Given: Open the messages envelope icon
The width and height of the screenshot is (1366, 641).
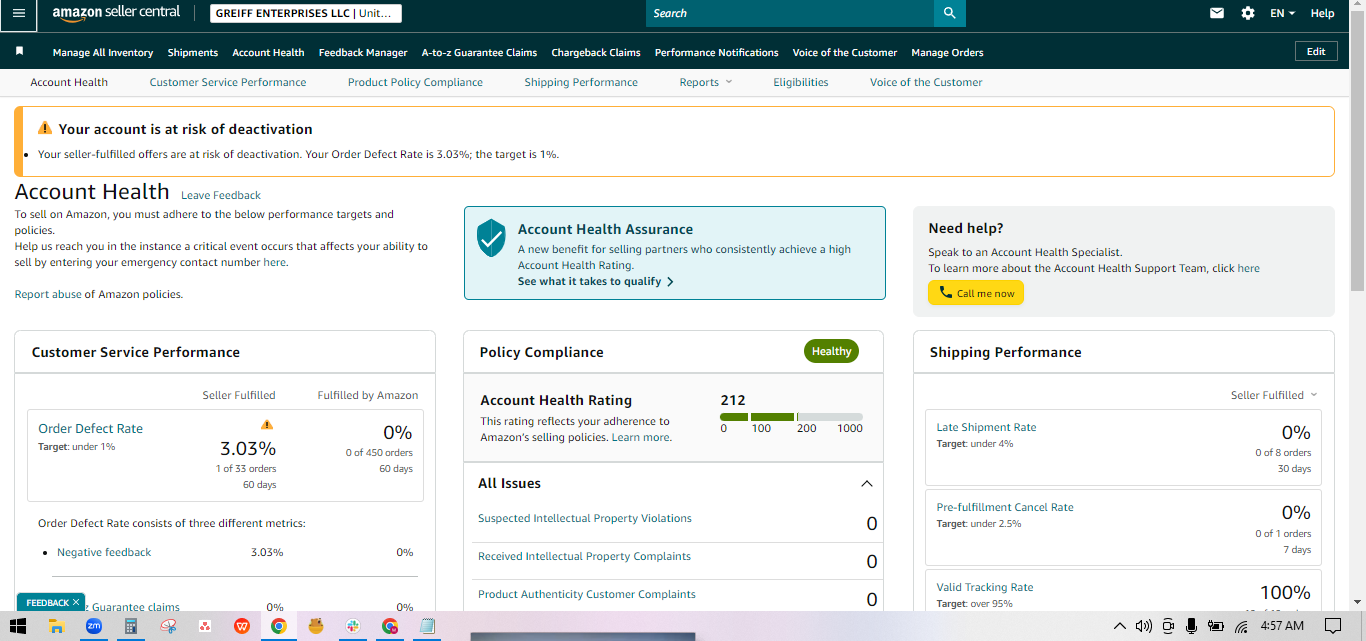Looking at the screenshot, I should point(1217,13).
